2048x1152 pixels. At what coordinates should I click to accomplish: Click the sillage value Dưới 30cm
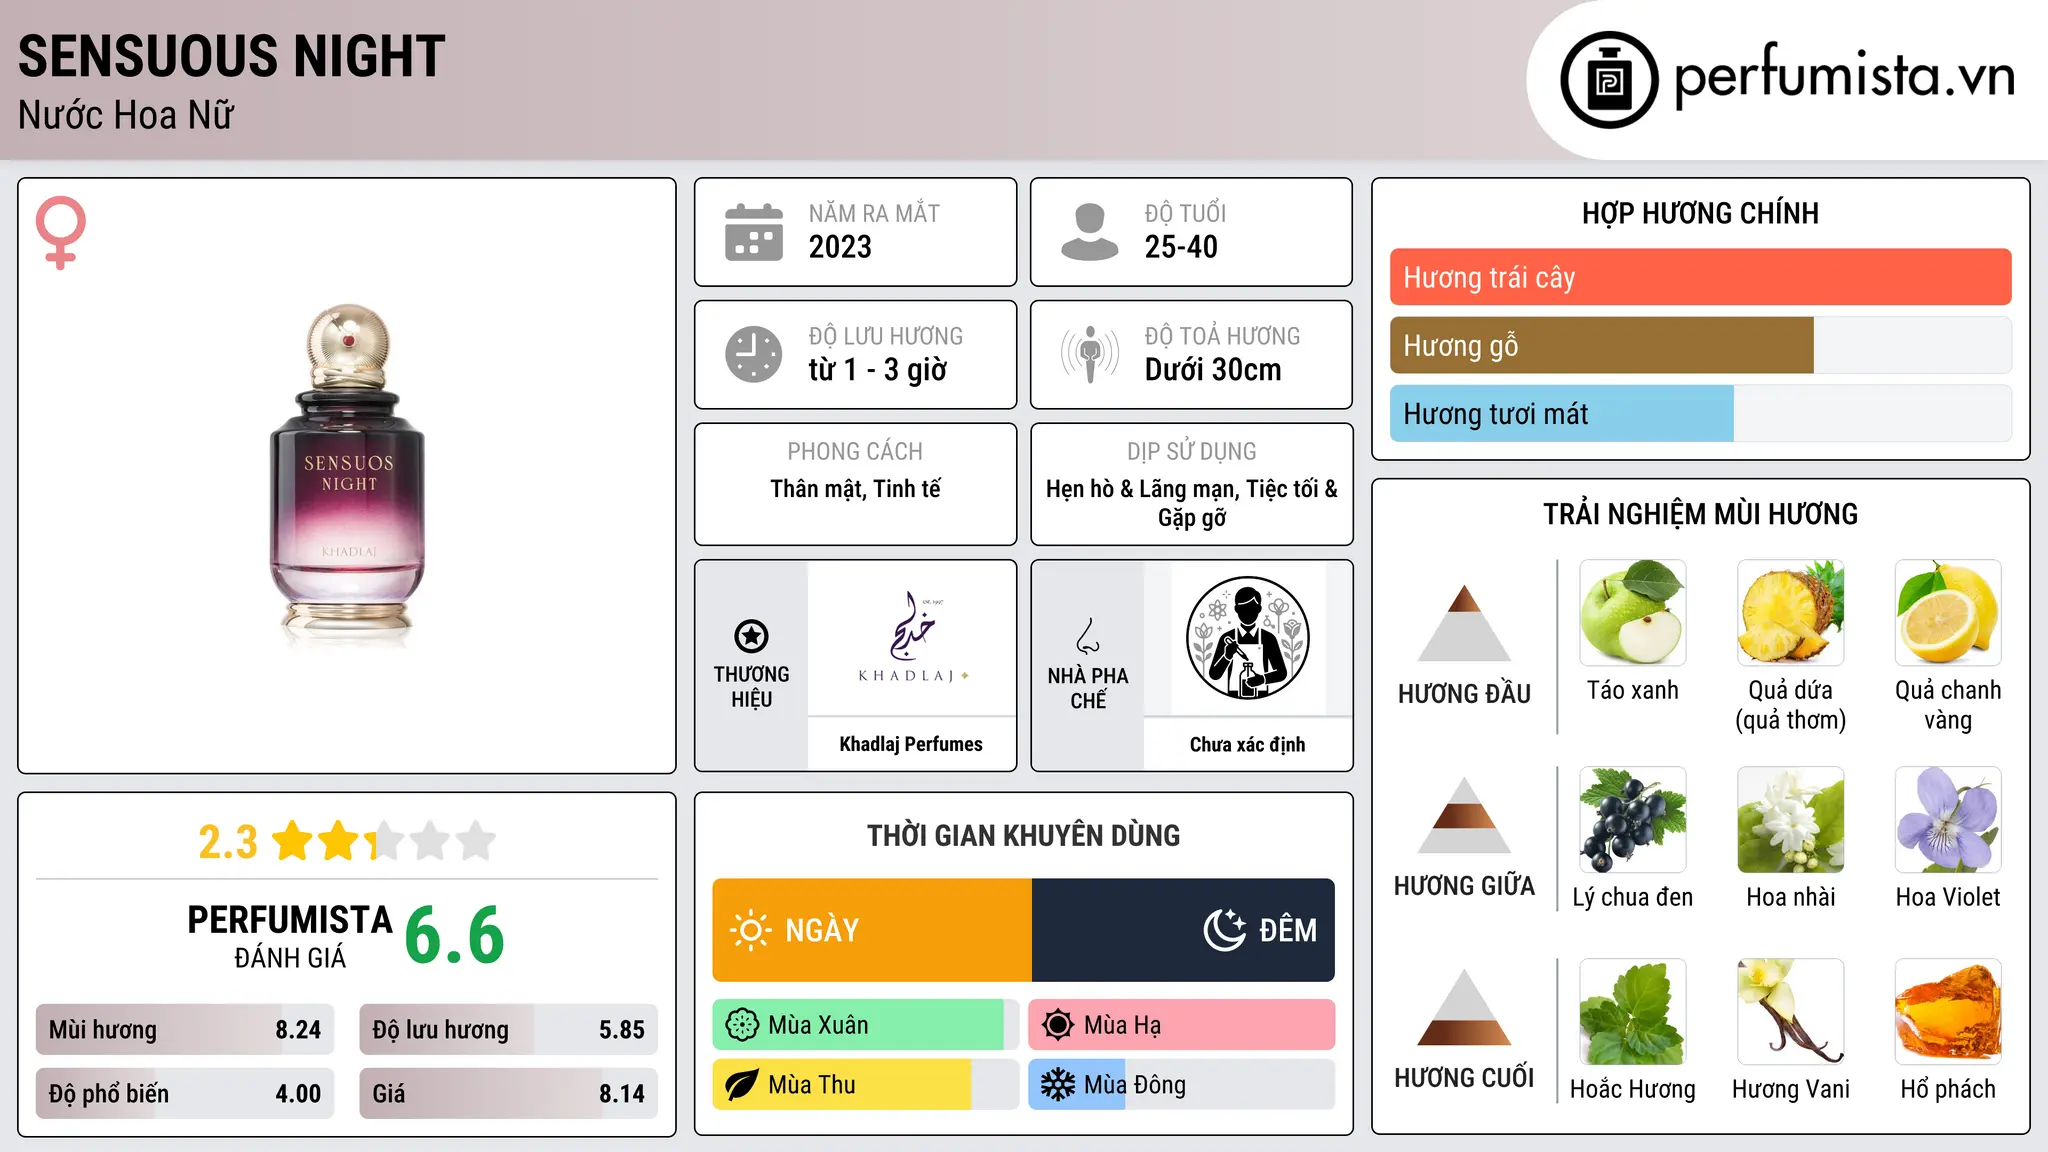pos(1213,370)
